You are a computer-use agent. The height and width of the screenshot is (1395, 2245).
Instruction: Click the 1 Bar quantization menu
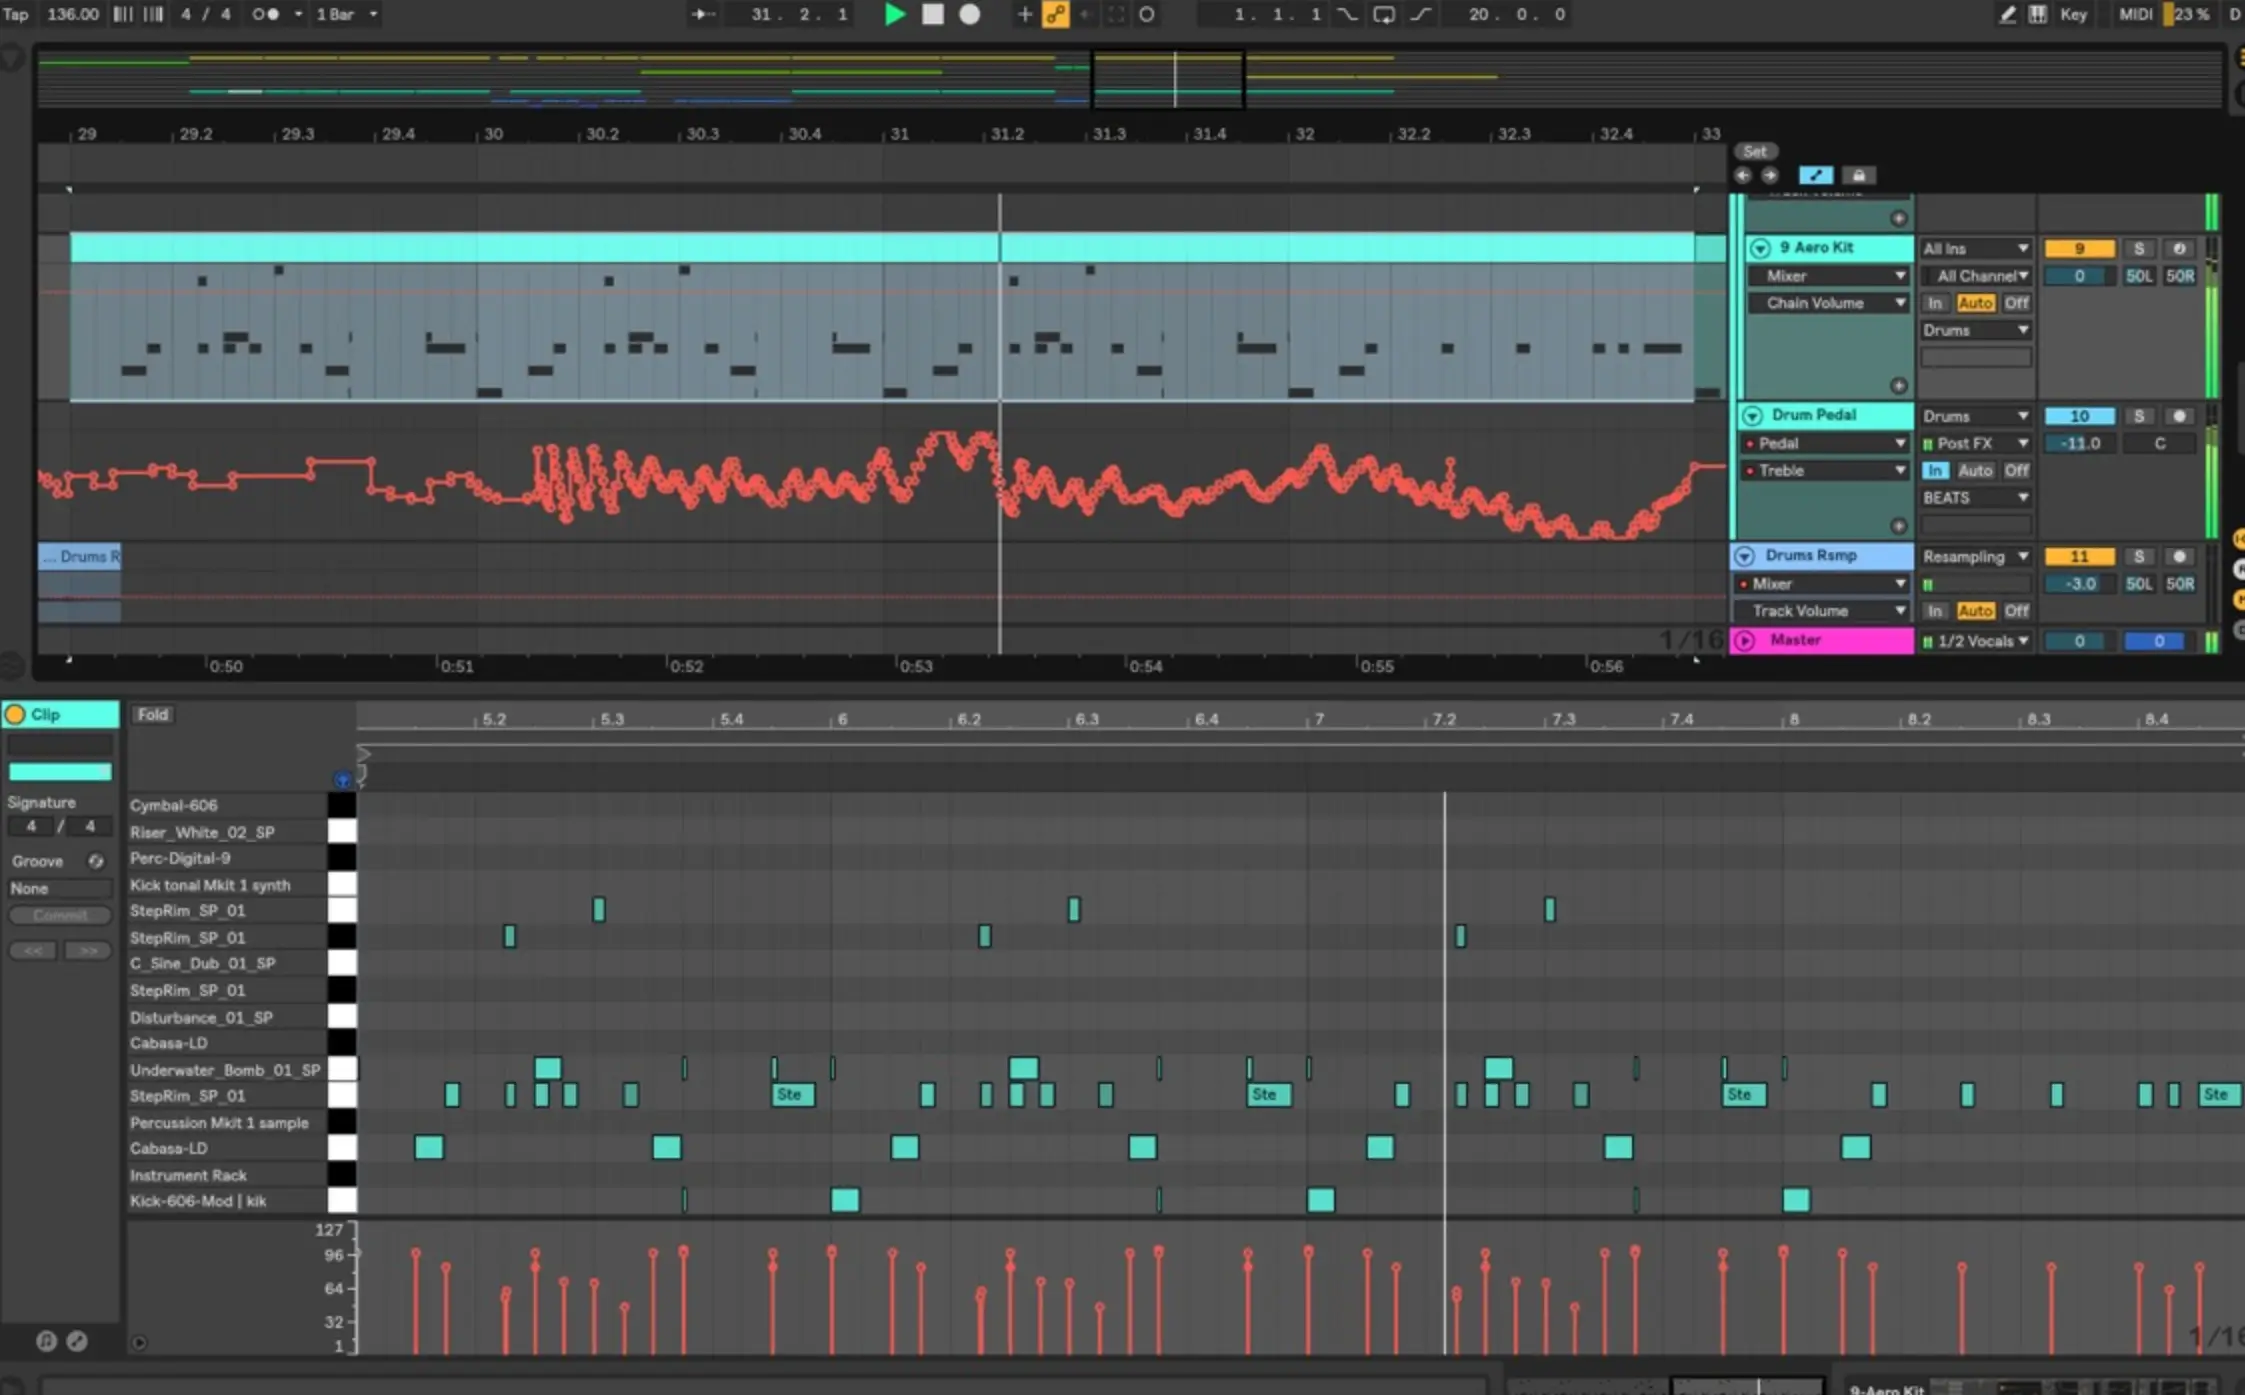[337, 13]
